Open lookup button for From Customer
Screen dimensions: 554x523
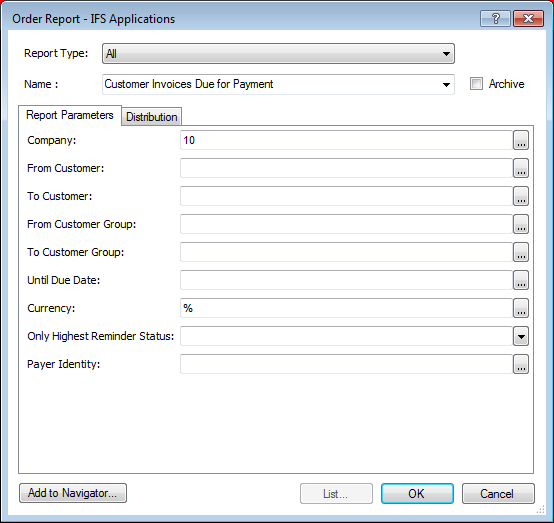(521, 168)
